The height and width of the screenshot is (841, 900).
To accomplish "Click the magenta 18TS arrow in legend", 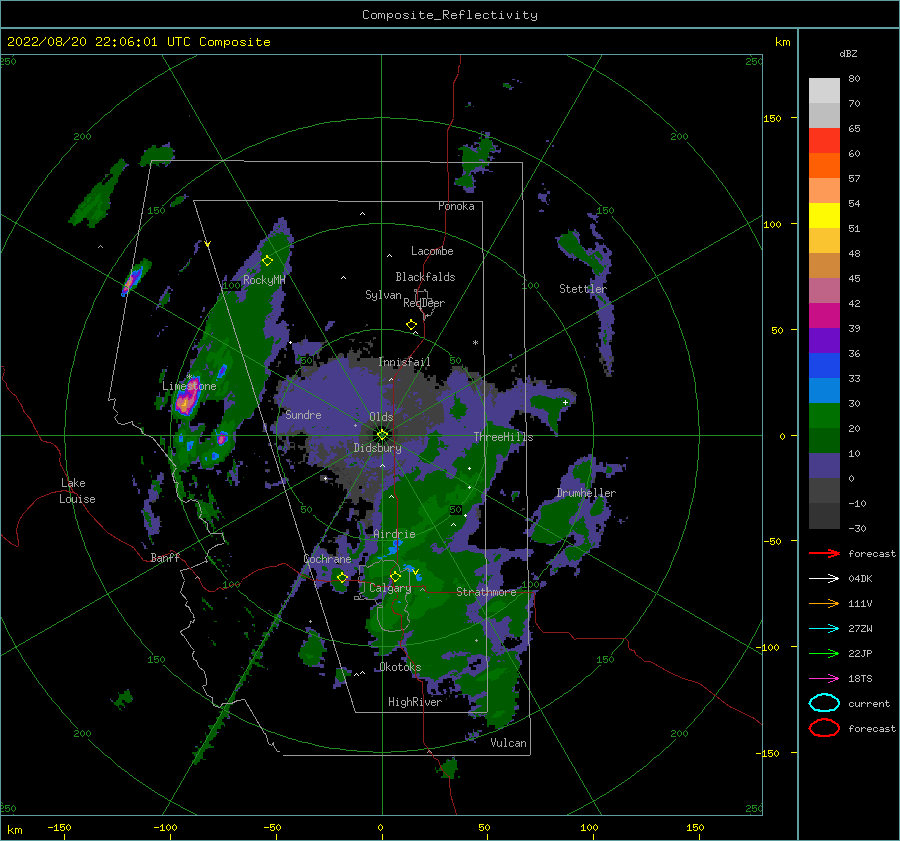I will pos(824,678).
